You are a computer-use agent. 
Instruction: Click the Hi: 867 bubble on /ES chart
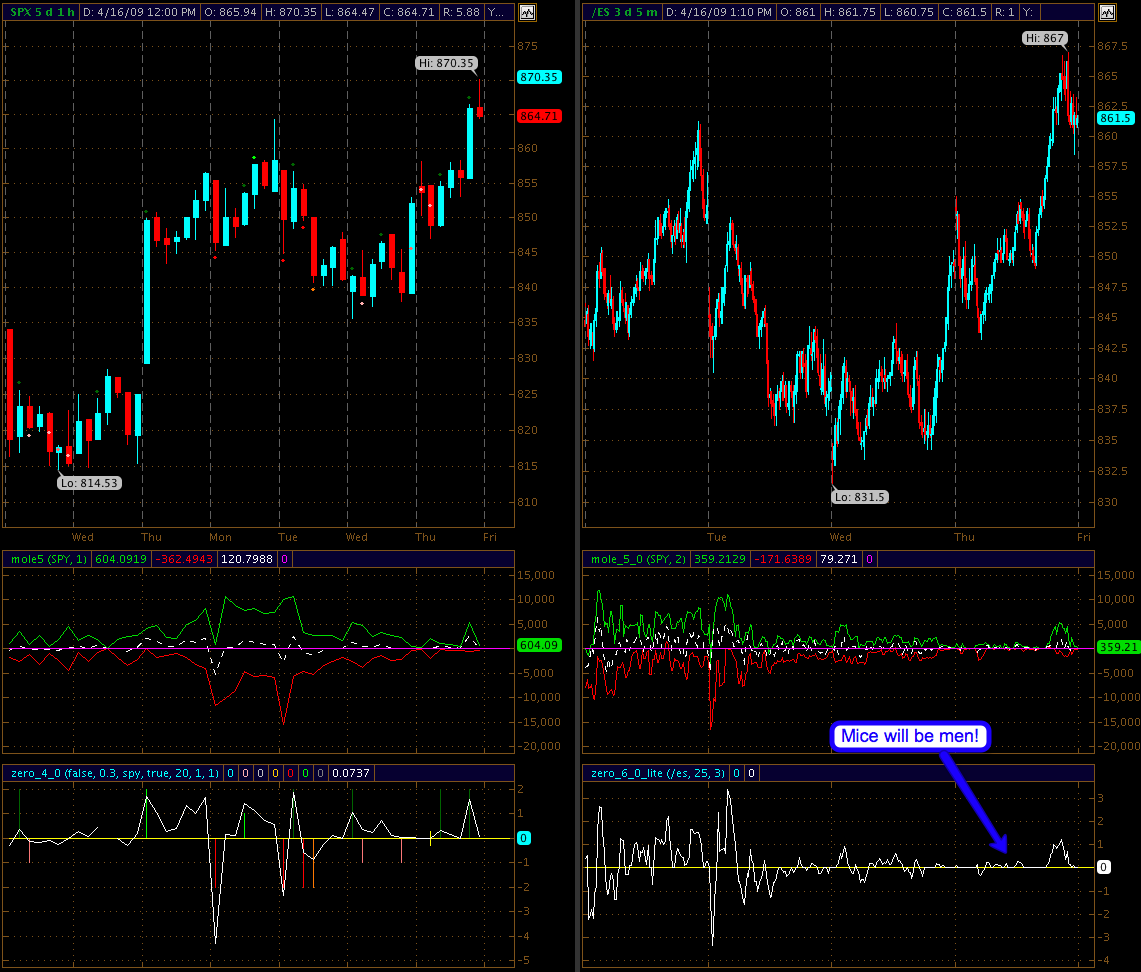coord(1043,38)
